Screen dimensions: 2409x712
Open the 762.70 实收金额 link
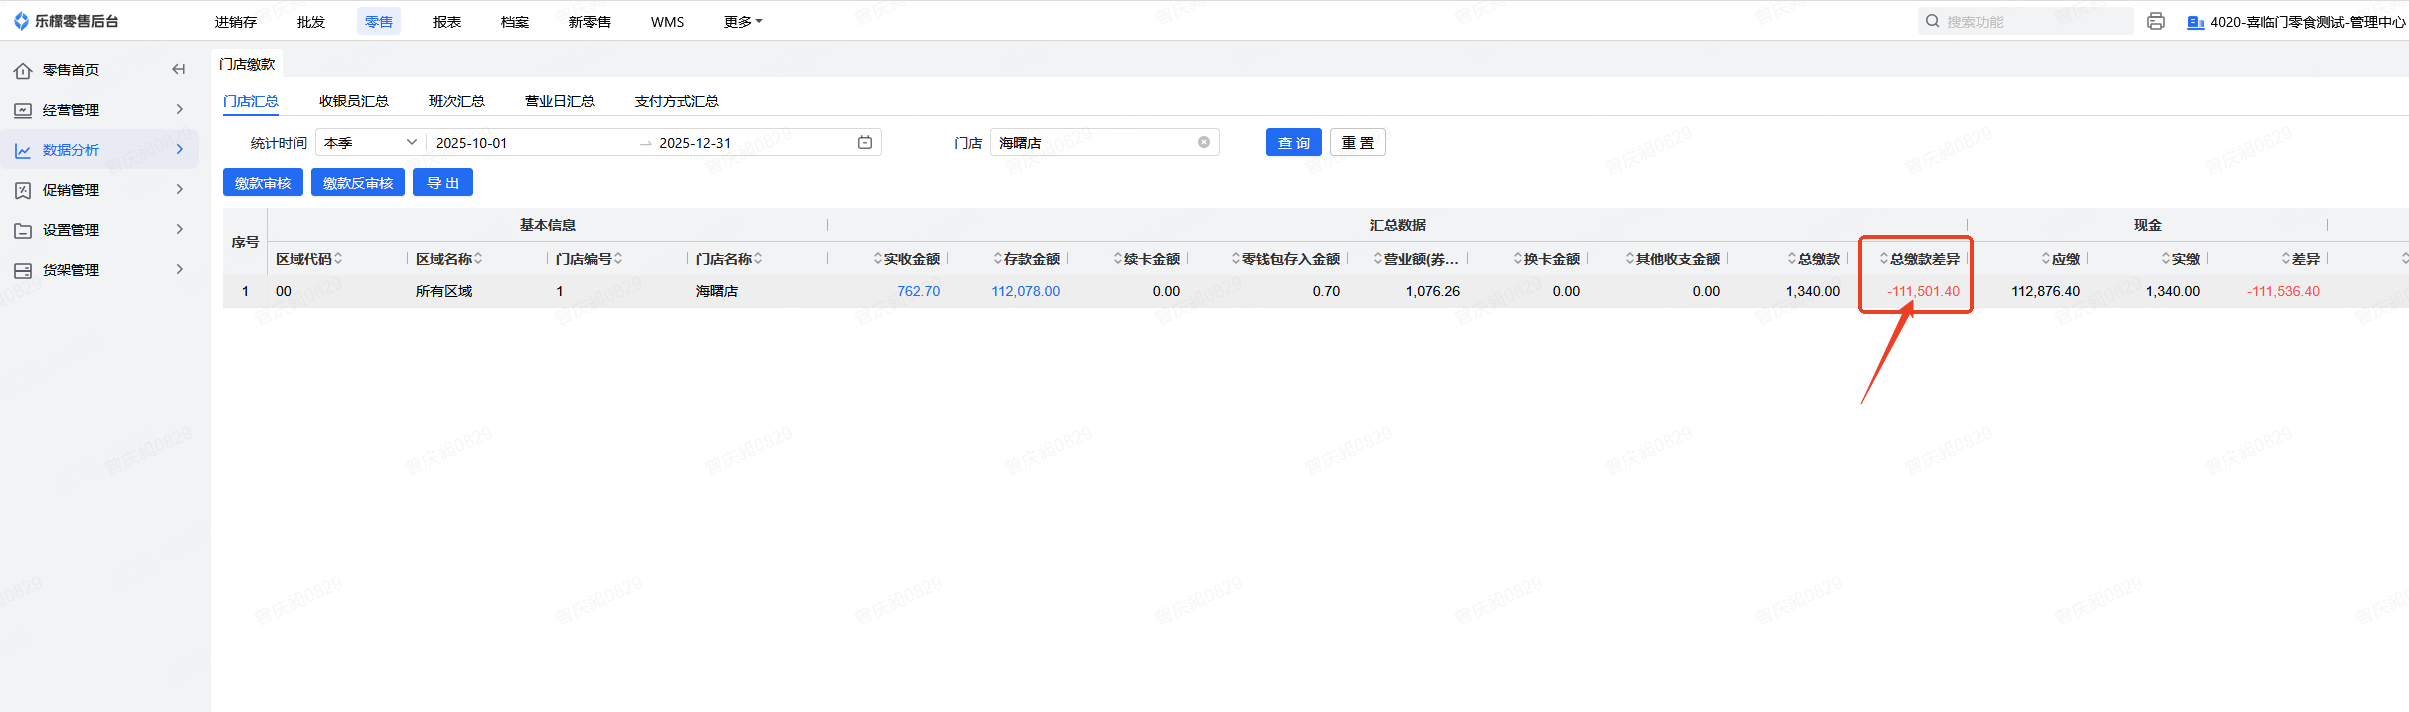click(x=919, y=291)
